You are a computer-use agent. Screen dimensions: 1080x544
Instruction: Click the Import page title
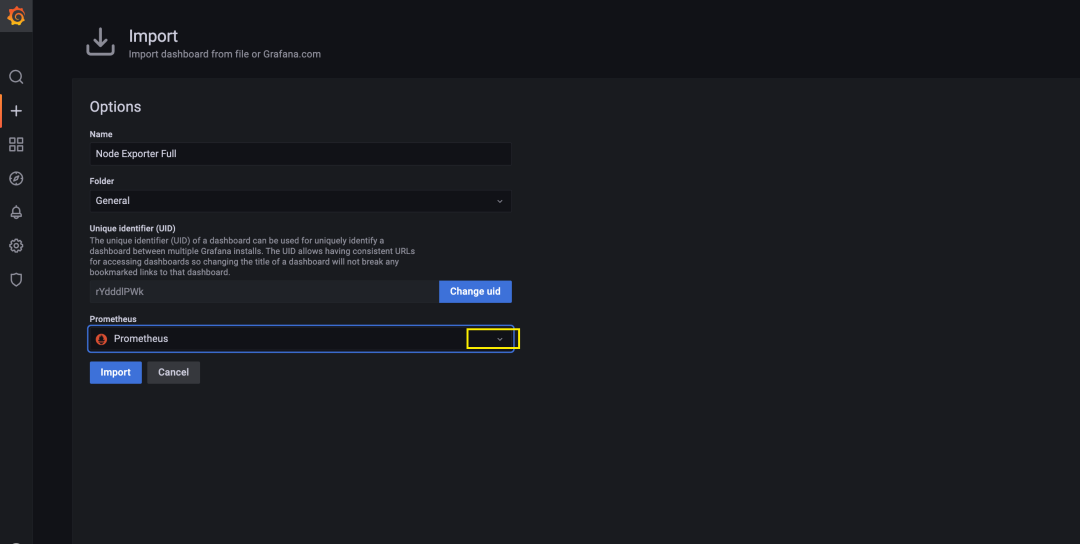point(153,36)
